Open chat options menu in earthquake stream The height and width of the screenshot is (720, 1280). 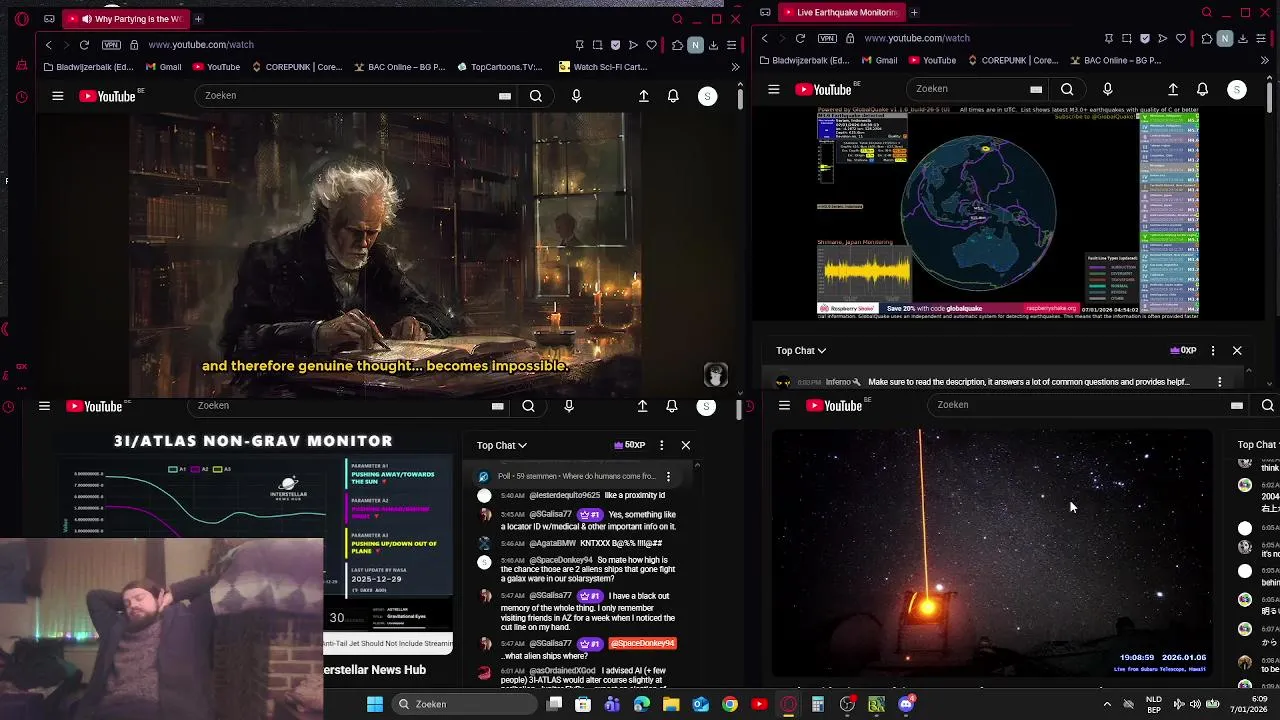[x=1213, y=351]
